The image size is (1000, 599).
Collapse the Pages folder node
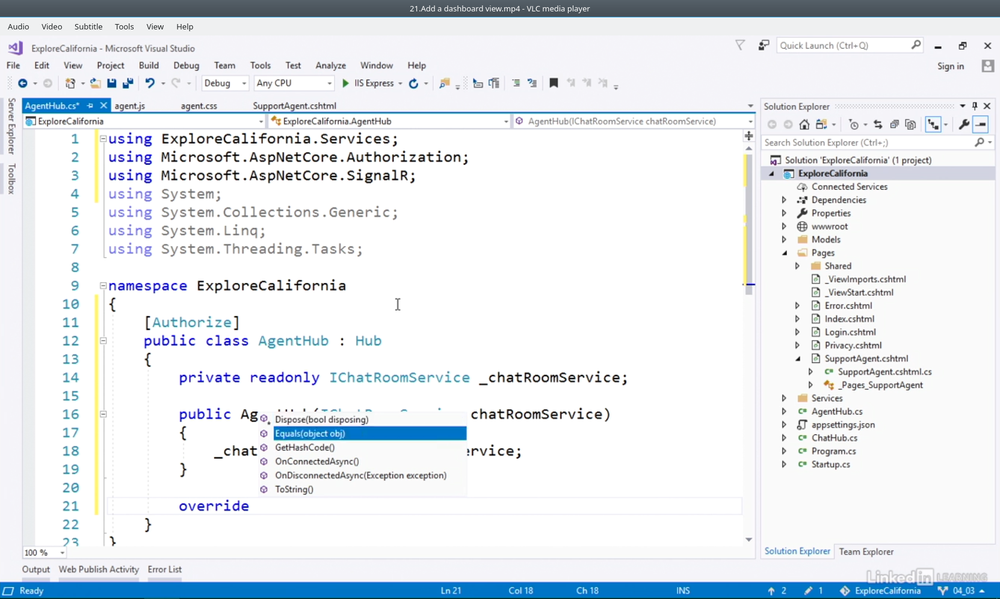pyautogui.click(x=784, y=253)
